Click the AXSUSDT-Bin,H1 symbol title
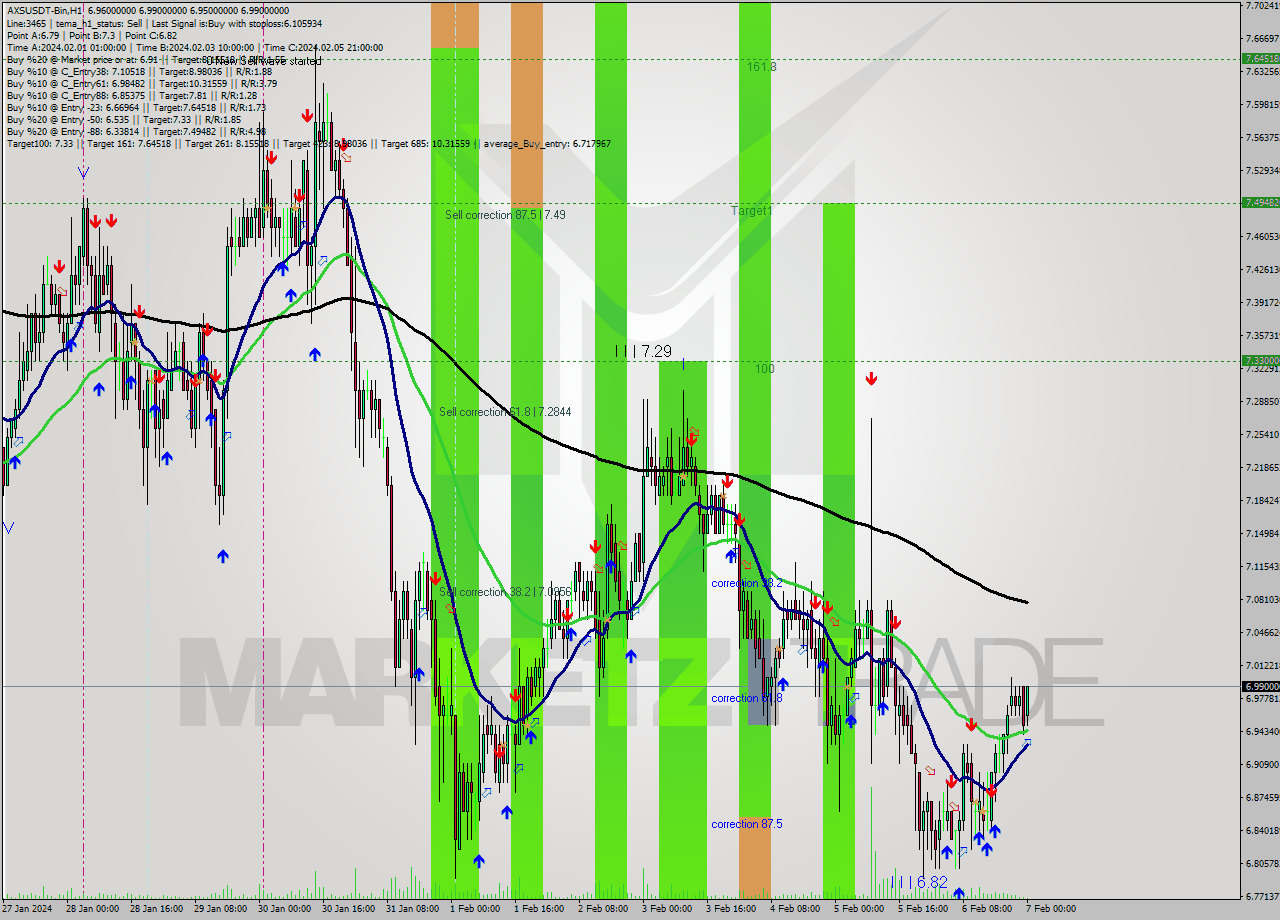Viewport: 1280px width, 920px height. pos(44,10)
